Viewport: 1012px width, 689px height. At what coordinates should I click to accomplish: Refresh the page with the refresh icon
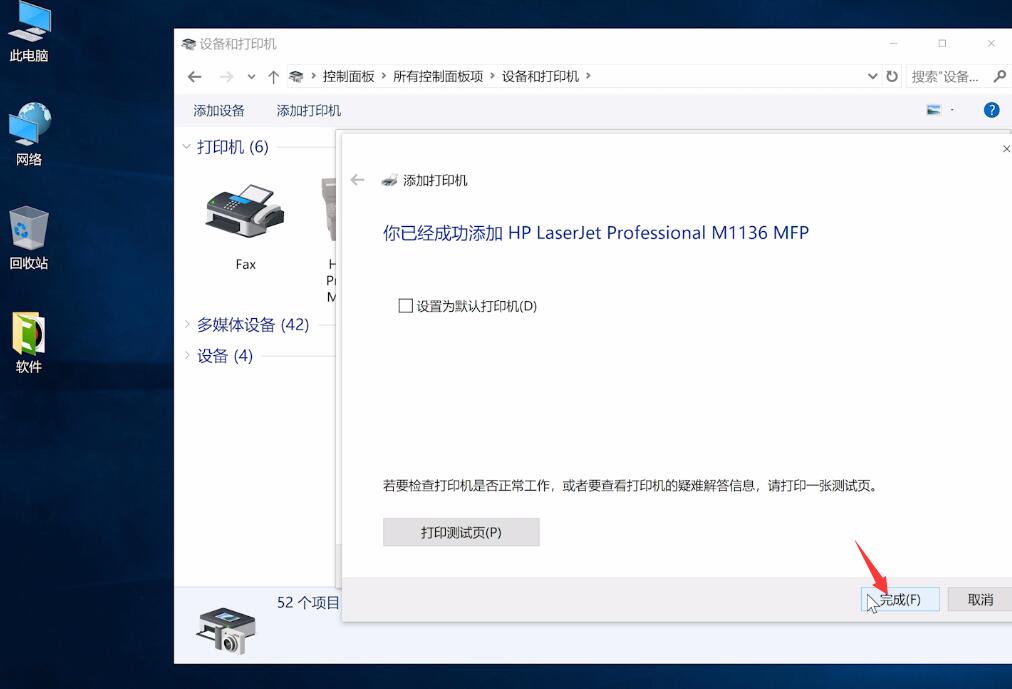[x=890, y=76]
